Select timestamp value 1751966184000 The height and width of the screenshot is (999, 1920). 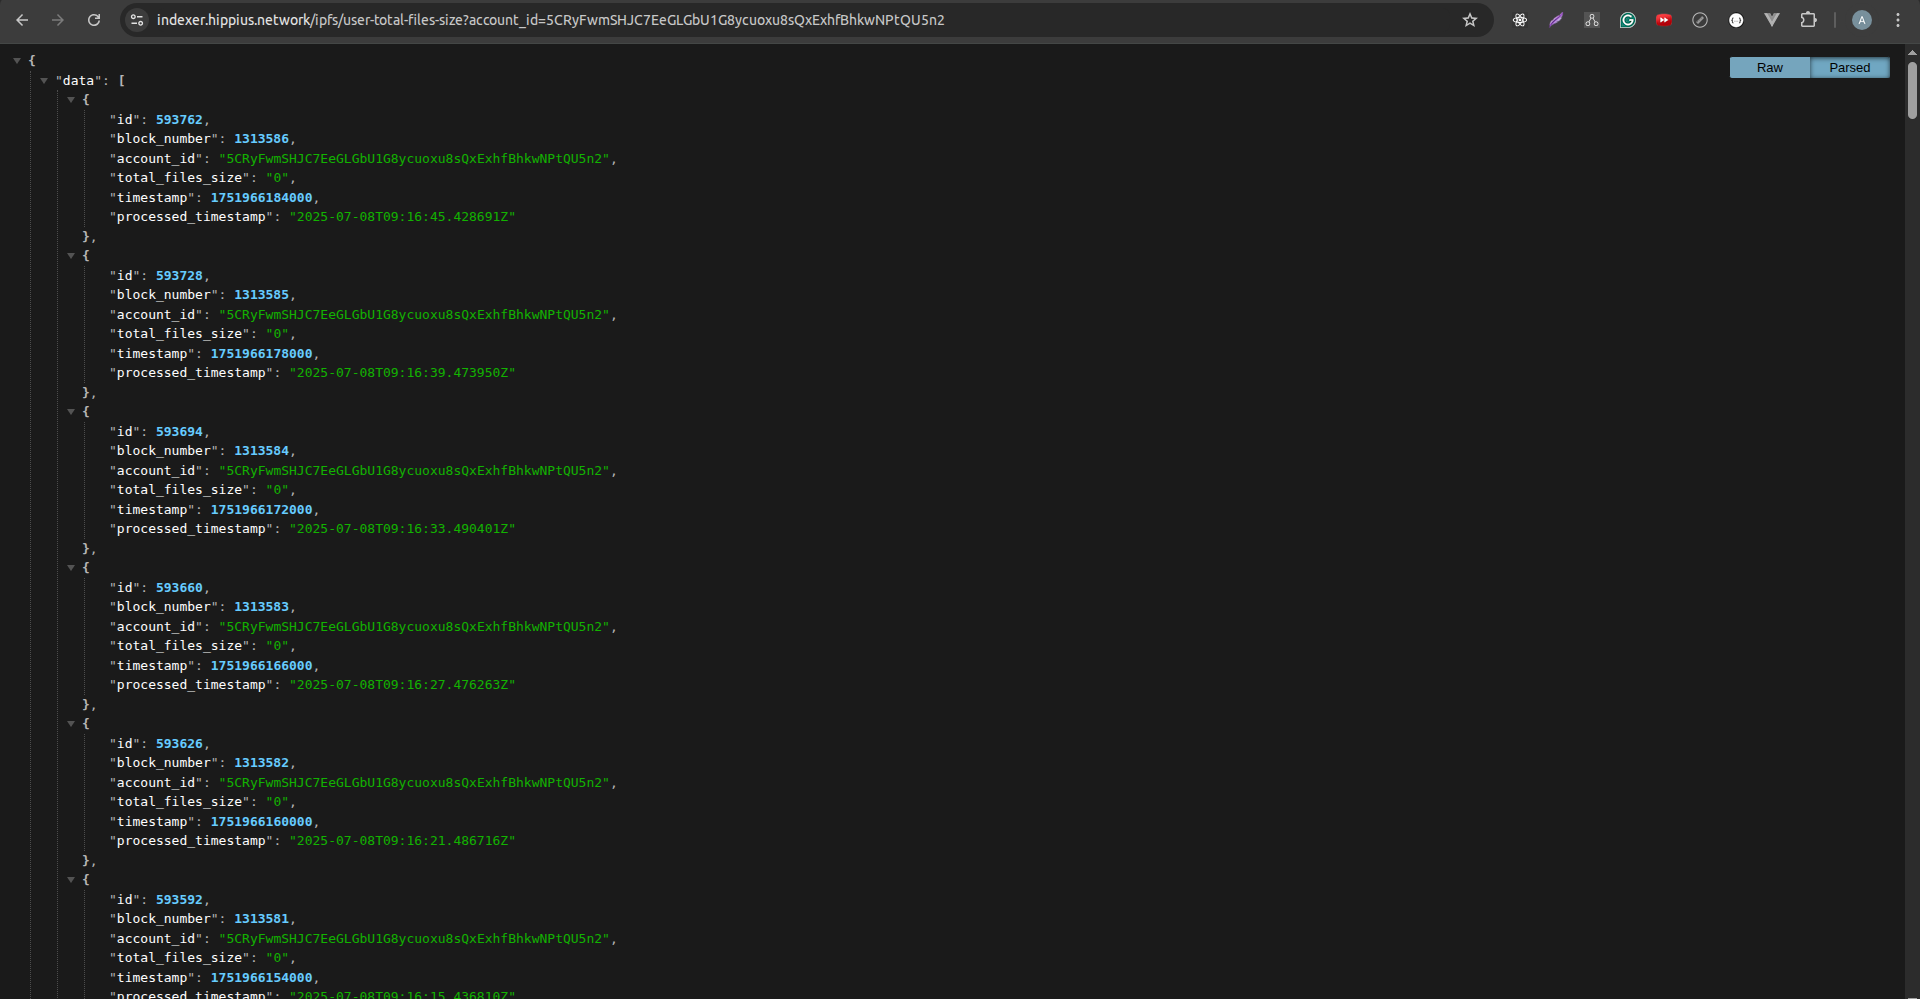[x=261, y=198]
